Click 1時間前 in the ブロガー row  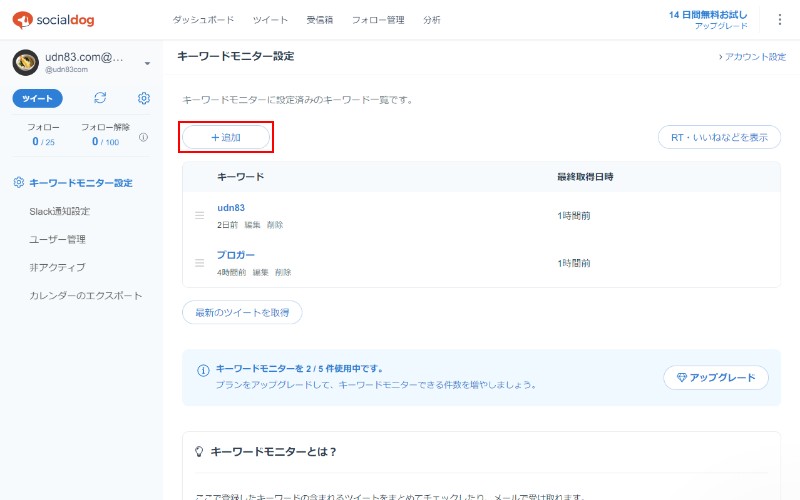click(573, 263)
